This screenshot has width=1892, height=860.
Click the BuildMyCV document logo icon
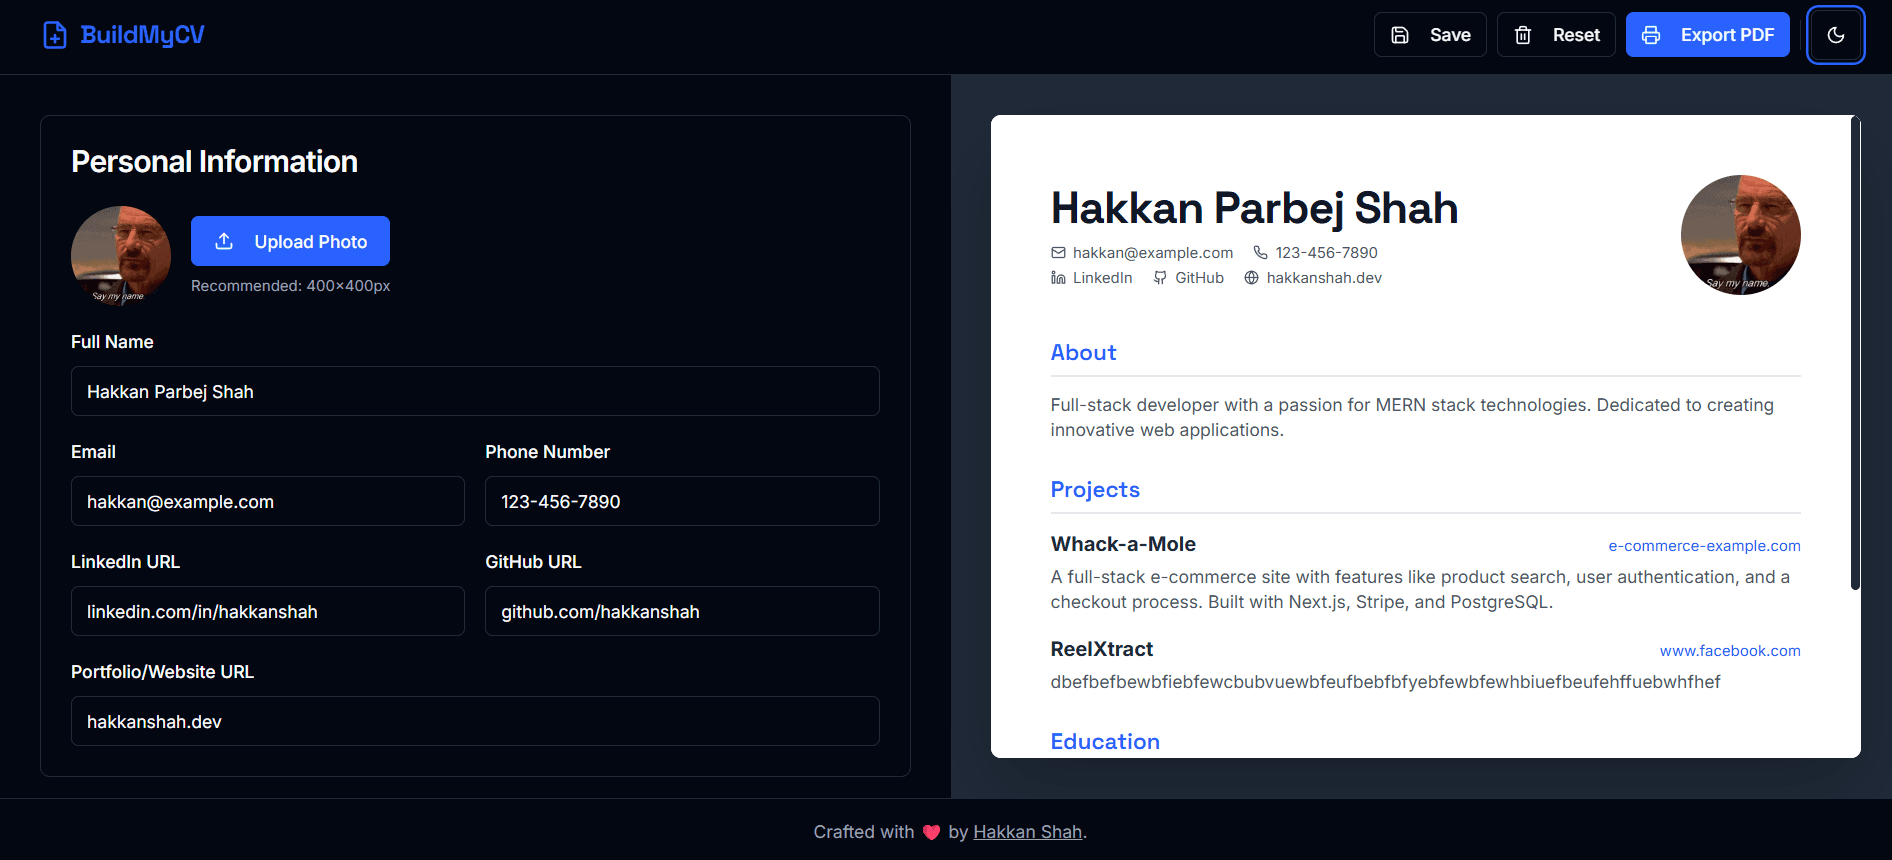click(55, 35)
